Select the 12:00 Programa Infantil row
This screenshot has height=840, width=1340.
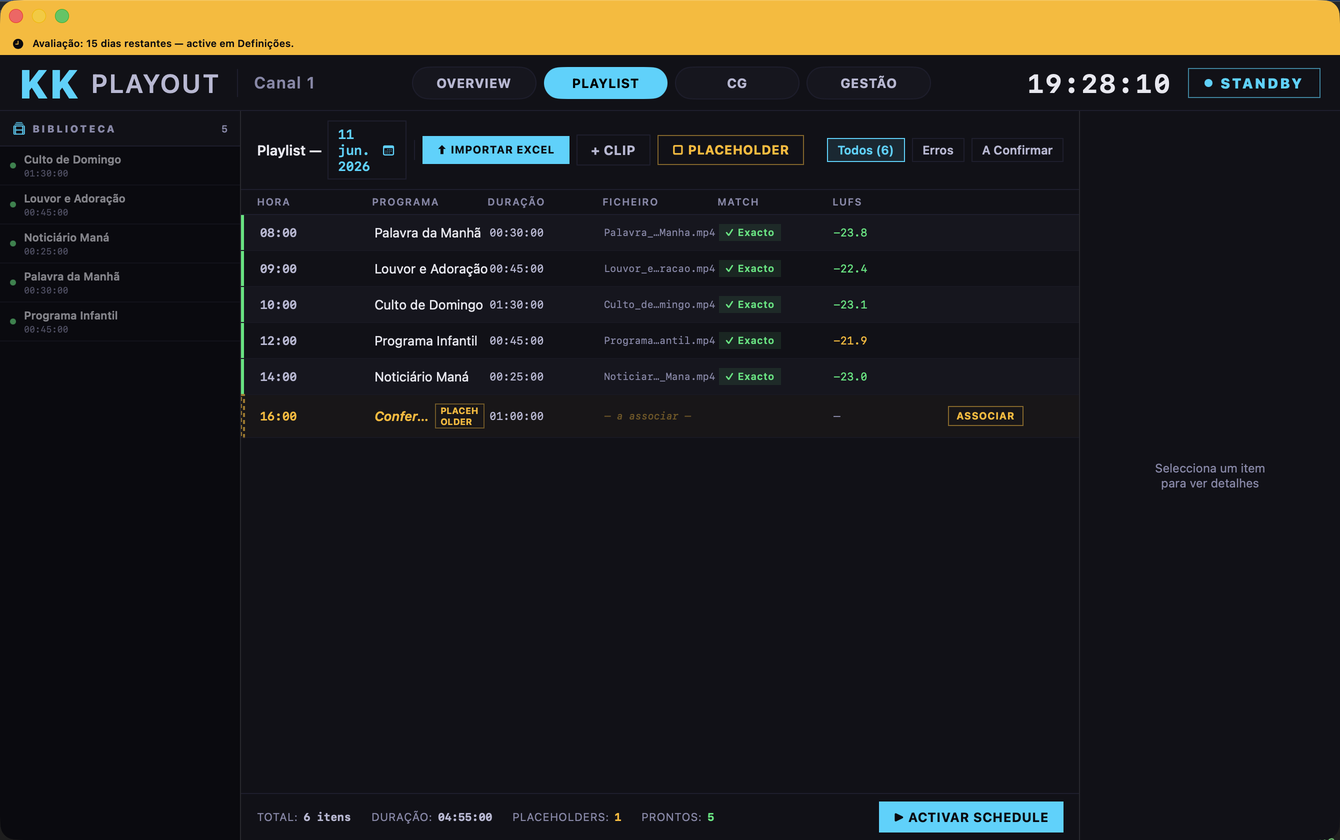660,340
